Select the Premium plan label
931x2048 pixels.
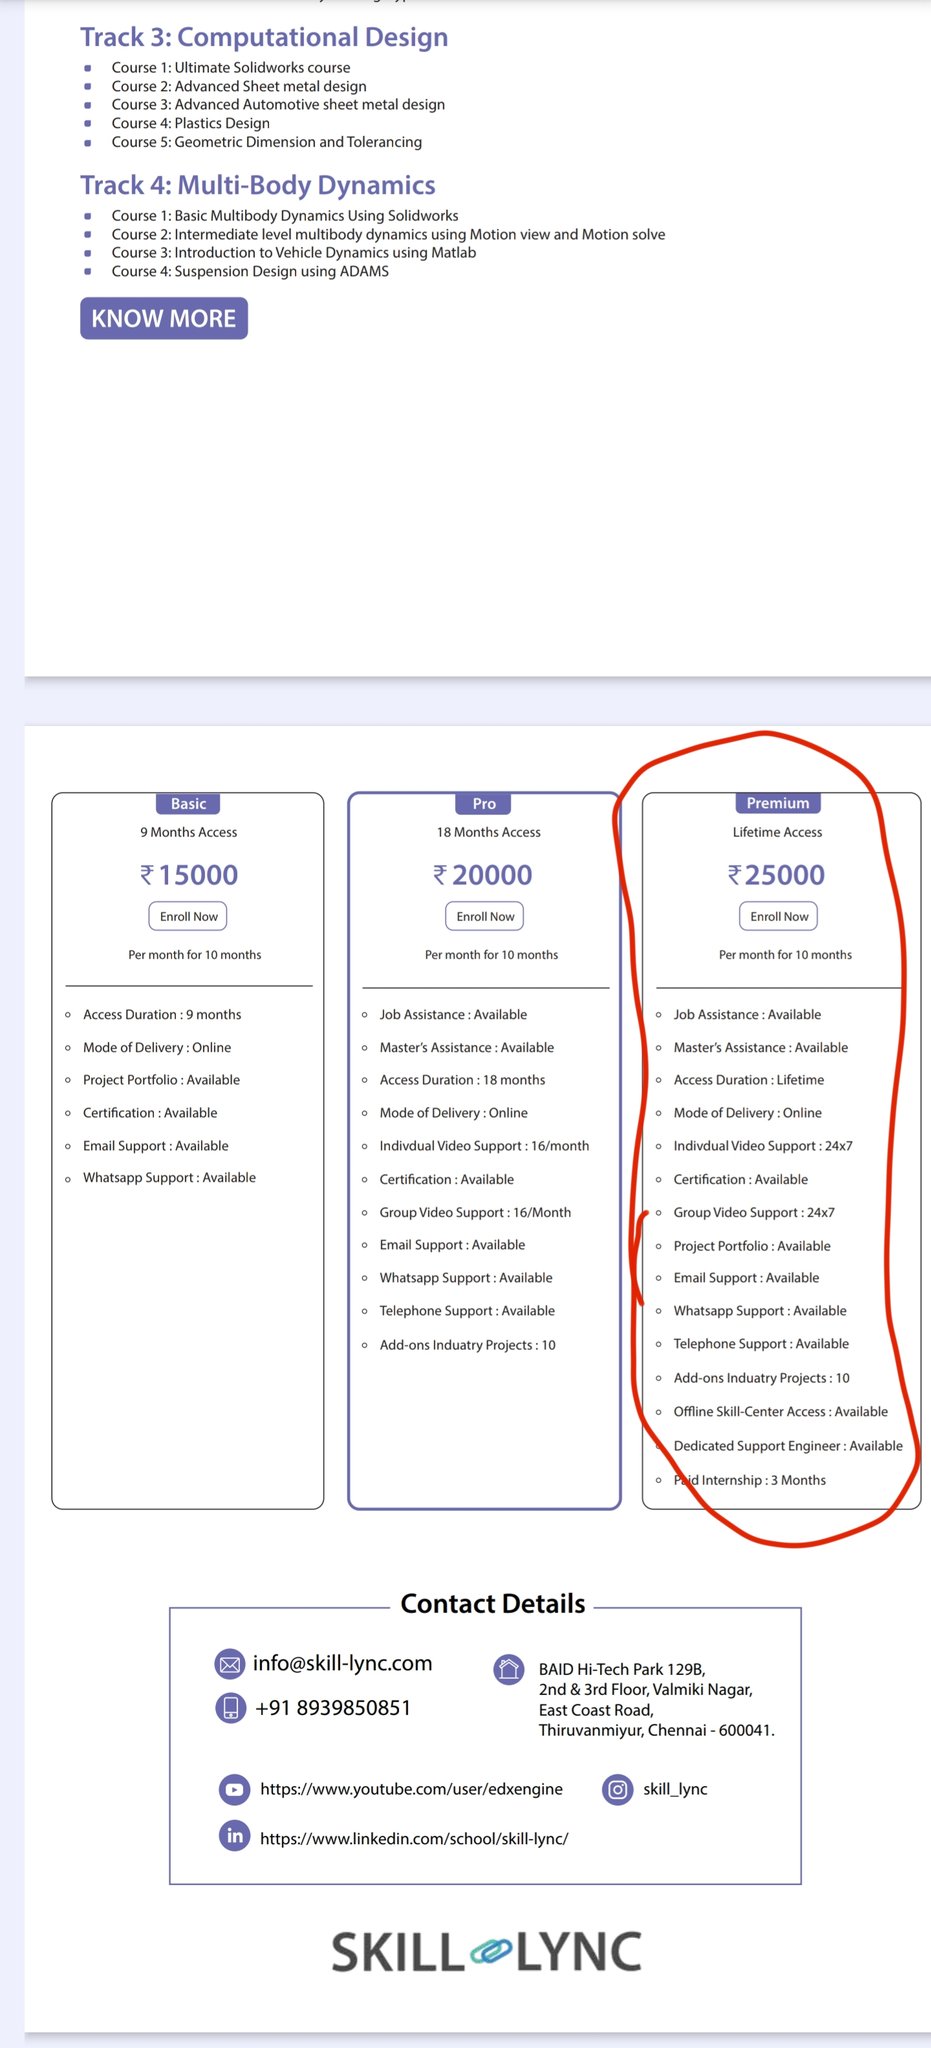[778, 803]
